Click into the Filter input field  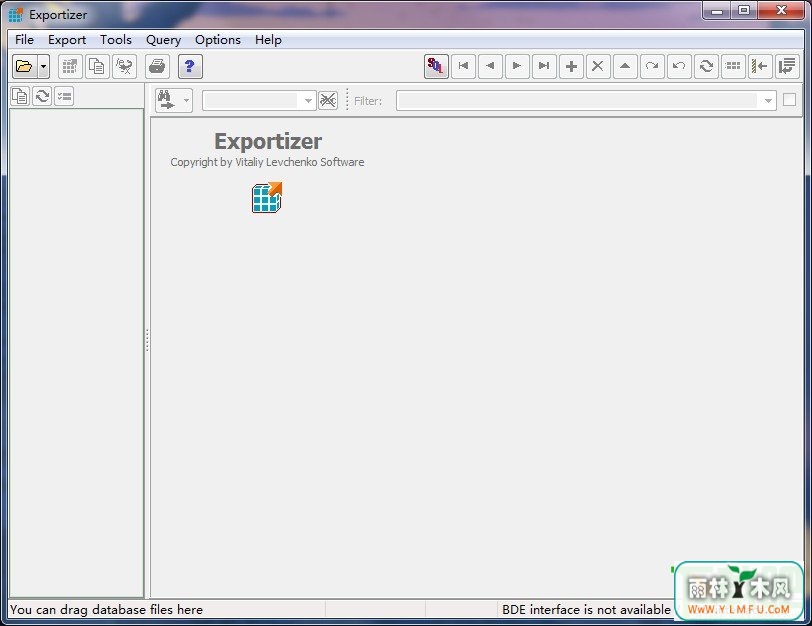[579, 100]
